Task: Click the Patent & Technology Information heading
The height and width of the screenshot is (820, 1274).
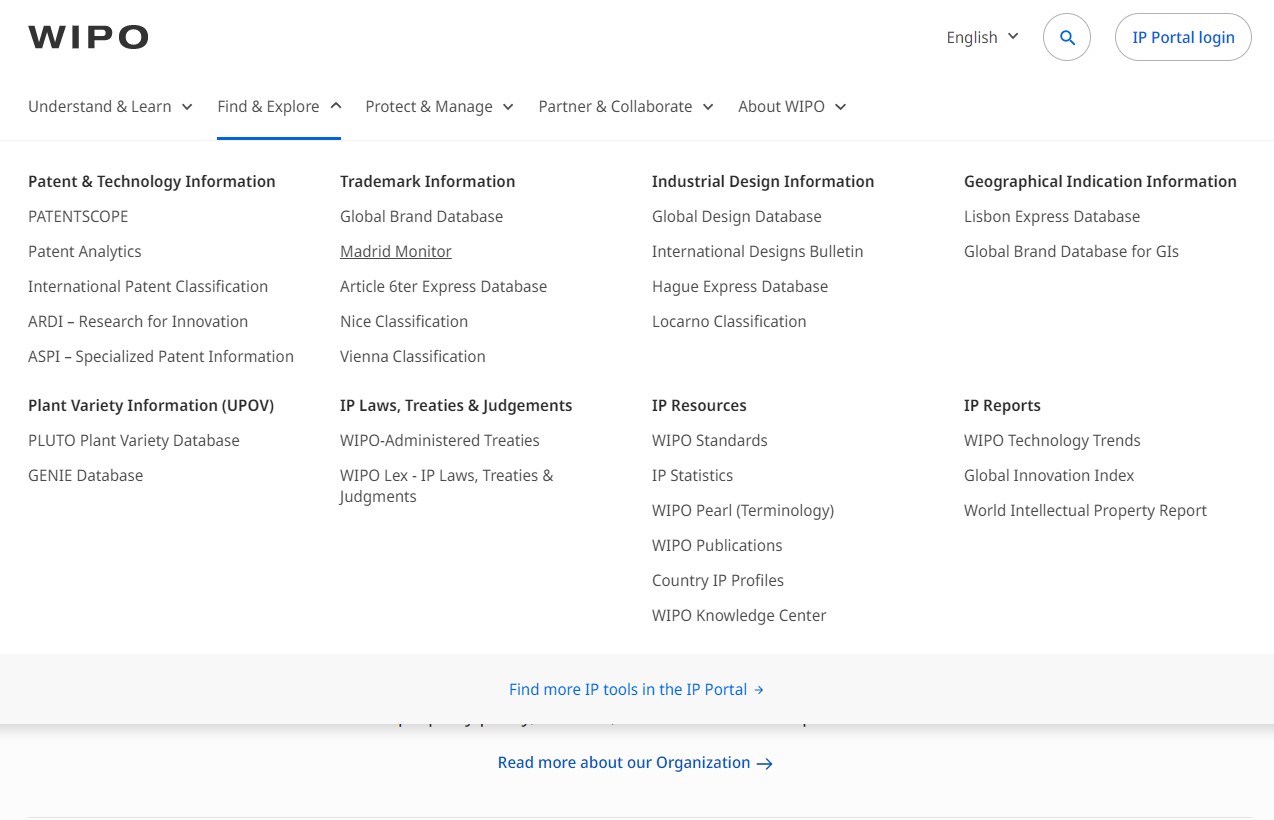Action: click(x=152, y=182)
